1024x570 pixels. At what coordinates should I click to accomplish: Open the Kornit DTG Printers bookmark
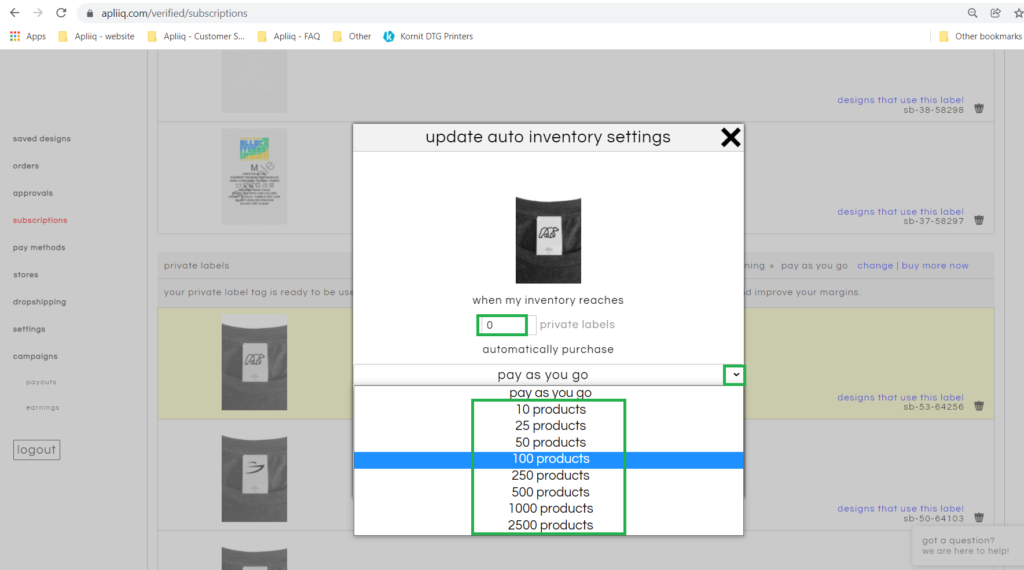pos(428,37)
